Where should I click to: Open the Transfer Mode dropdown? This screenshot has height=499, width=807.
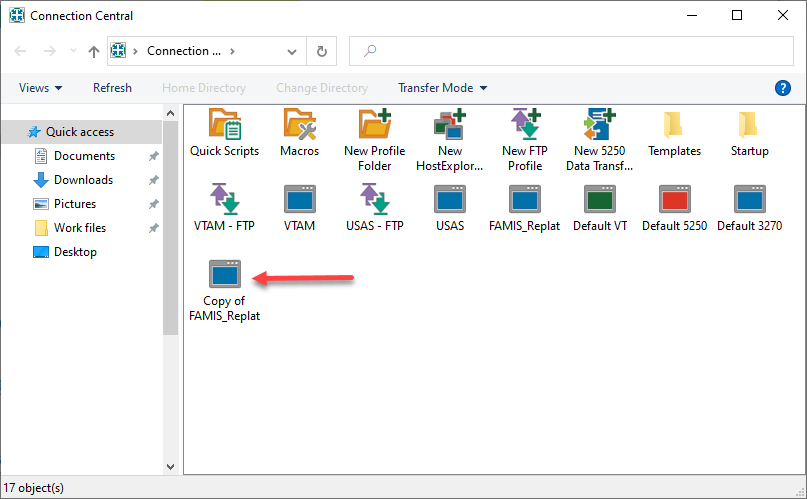443,88
